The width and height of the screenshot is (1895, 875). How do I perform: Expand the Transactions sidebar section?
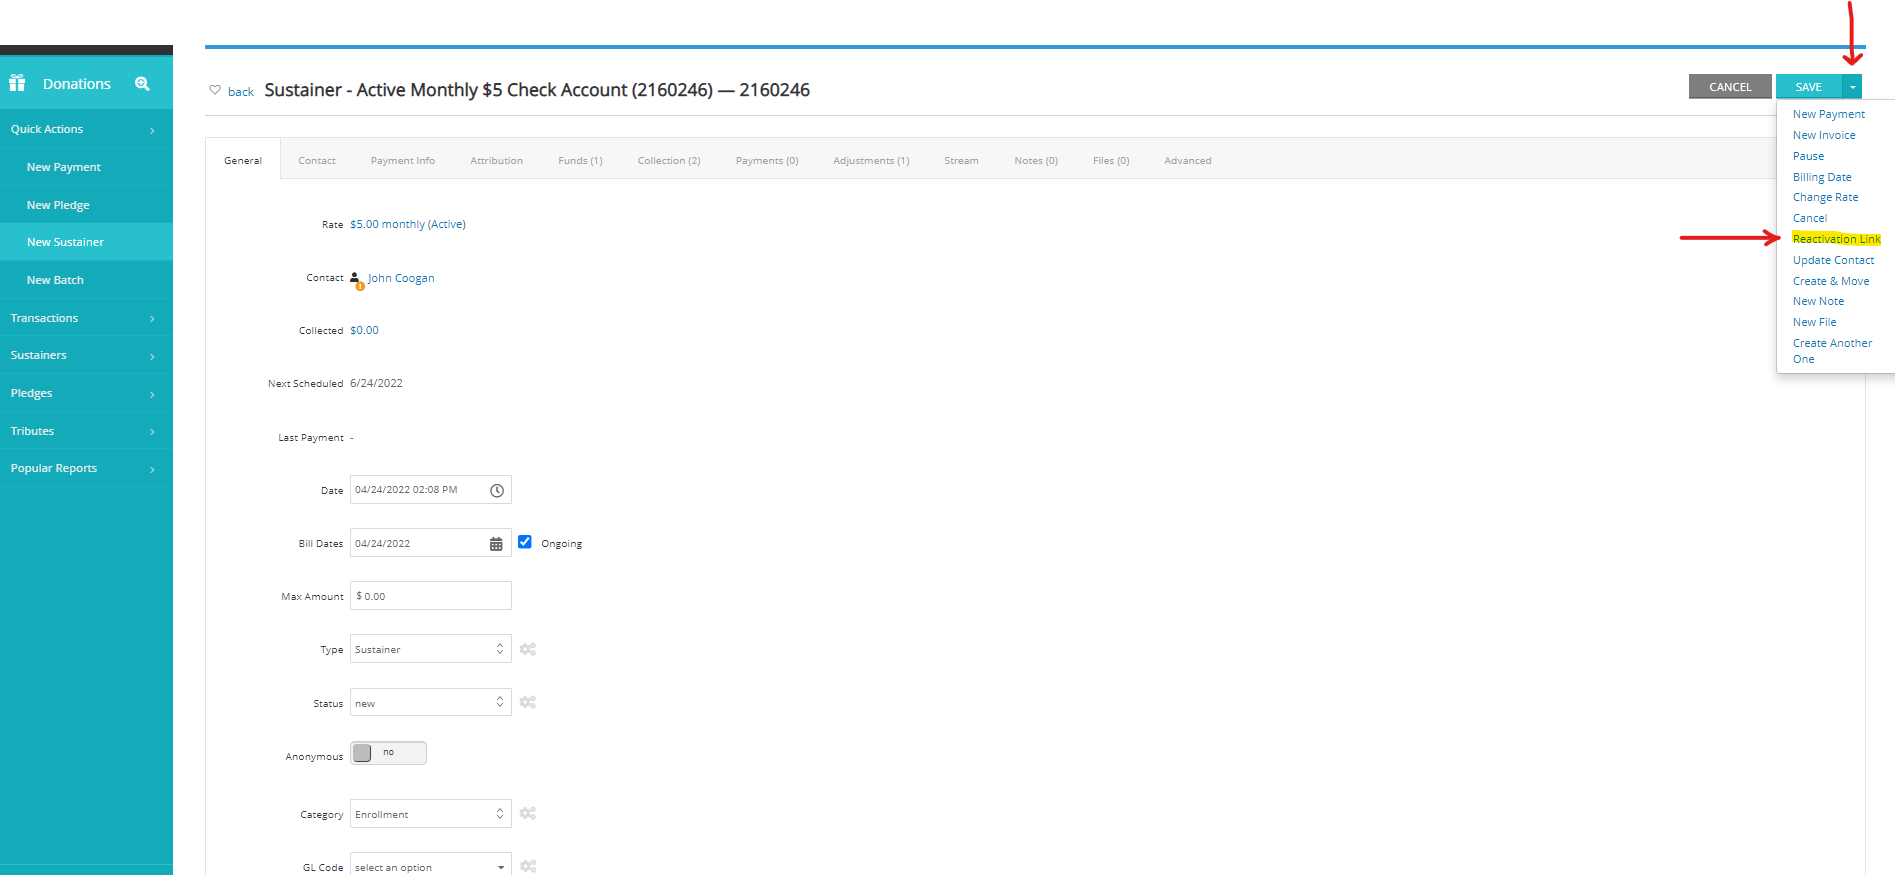[86, 318]
